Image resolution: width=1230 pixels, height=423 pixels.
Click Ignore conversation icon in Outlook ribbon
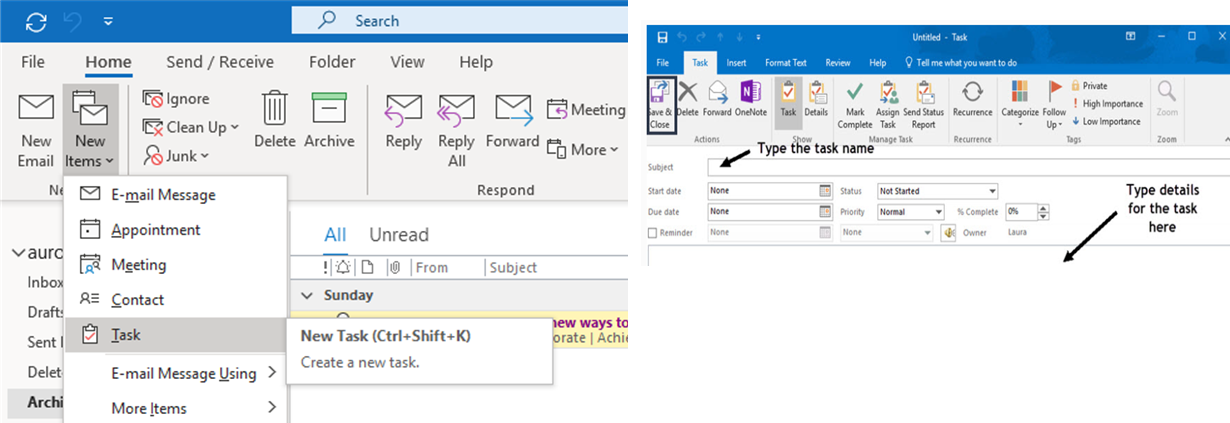click(x=153, y=99)
